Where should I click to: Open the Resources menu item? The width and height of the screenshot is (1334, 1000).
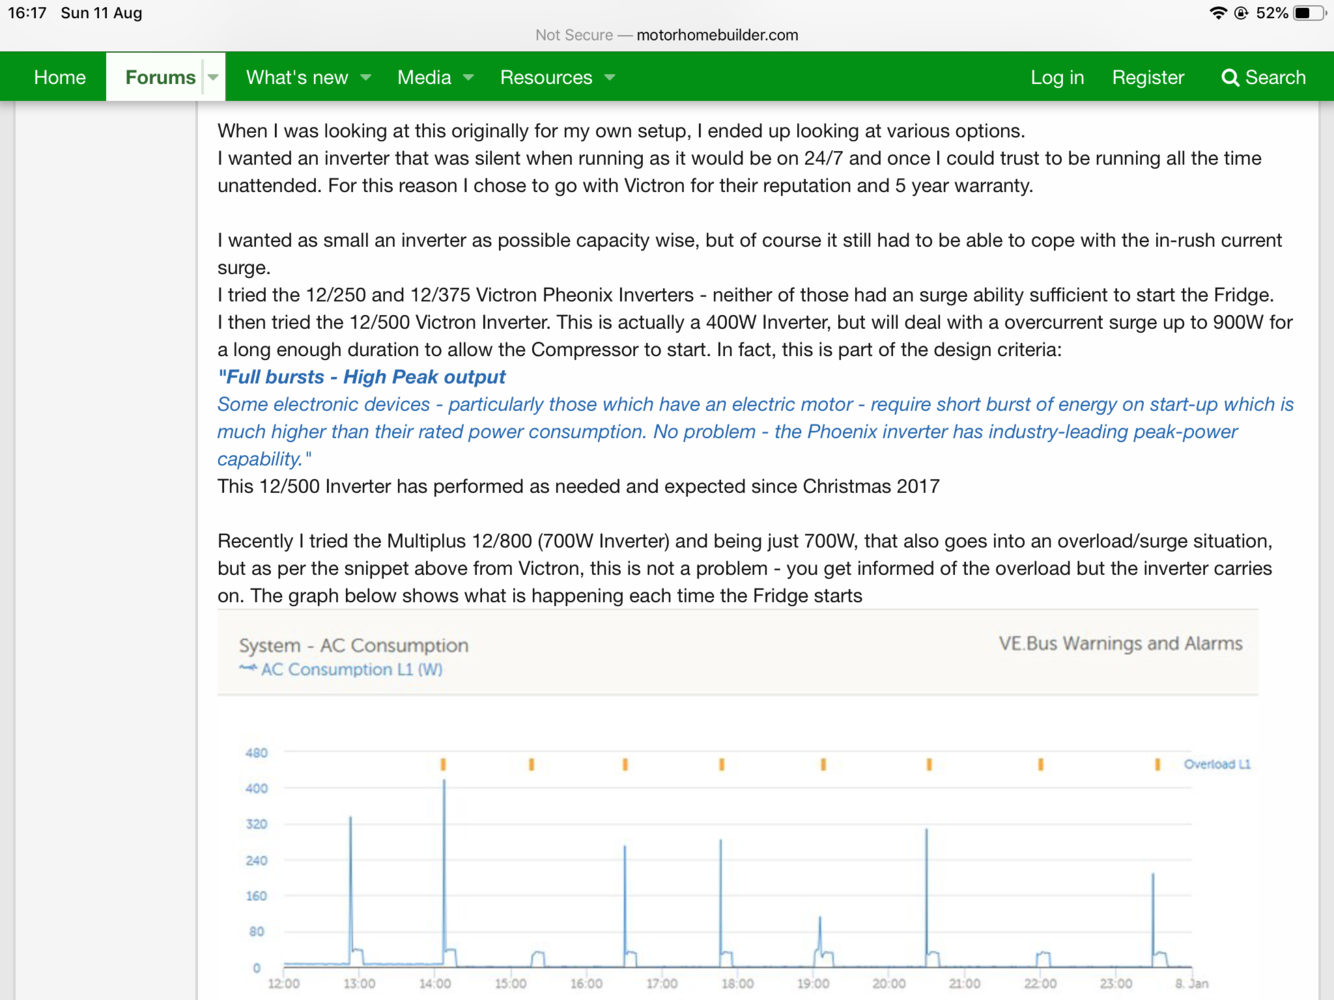[546, 77]
